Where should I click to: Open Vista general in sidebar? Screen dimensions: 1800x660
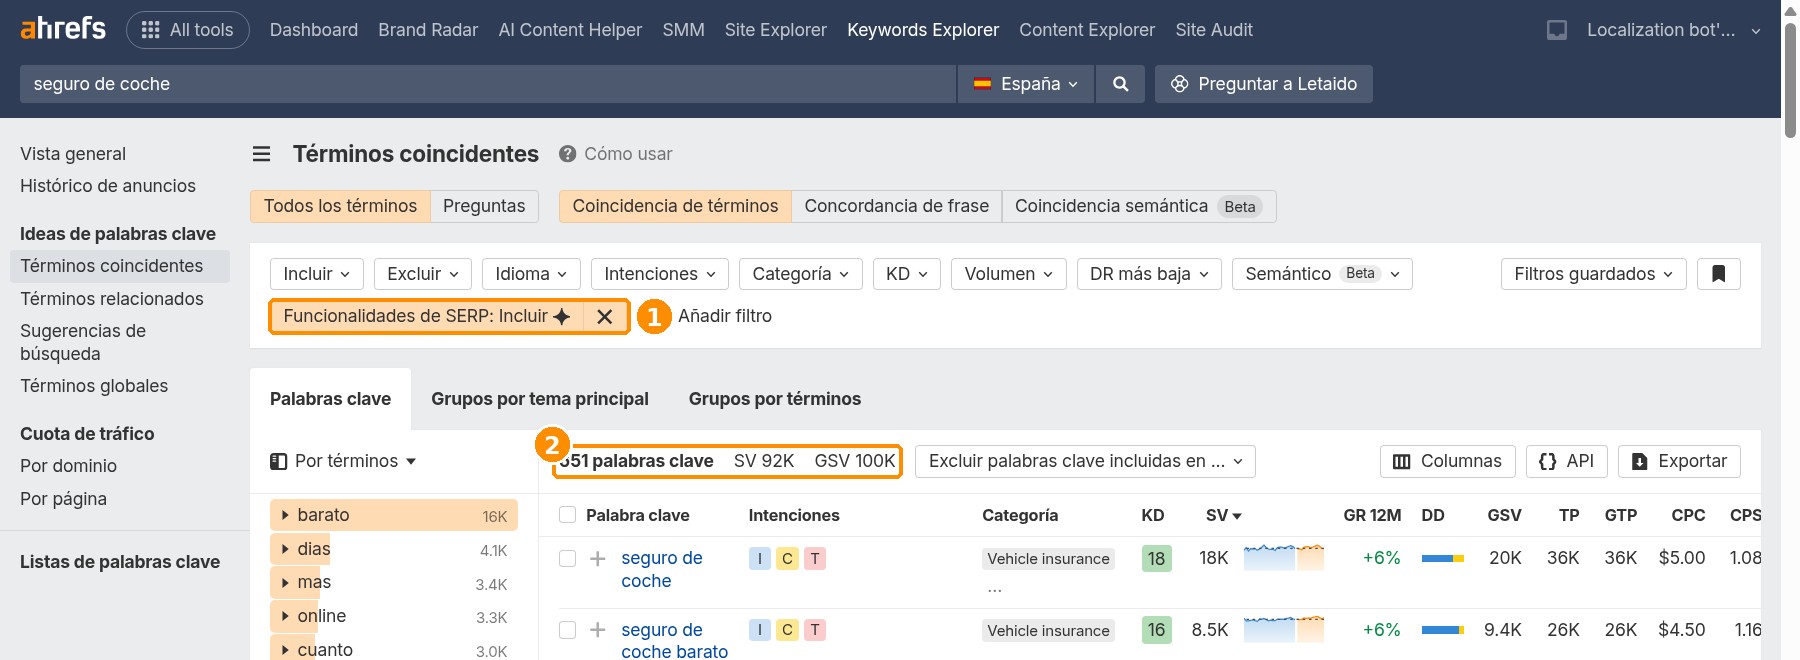(x=73, y=154)
